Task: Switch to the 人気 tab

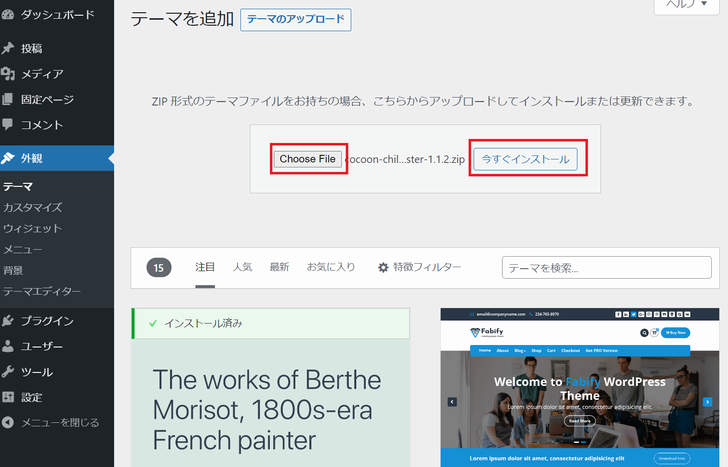Action: [242, 268]
